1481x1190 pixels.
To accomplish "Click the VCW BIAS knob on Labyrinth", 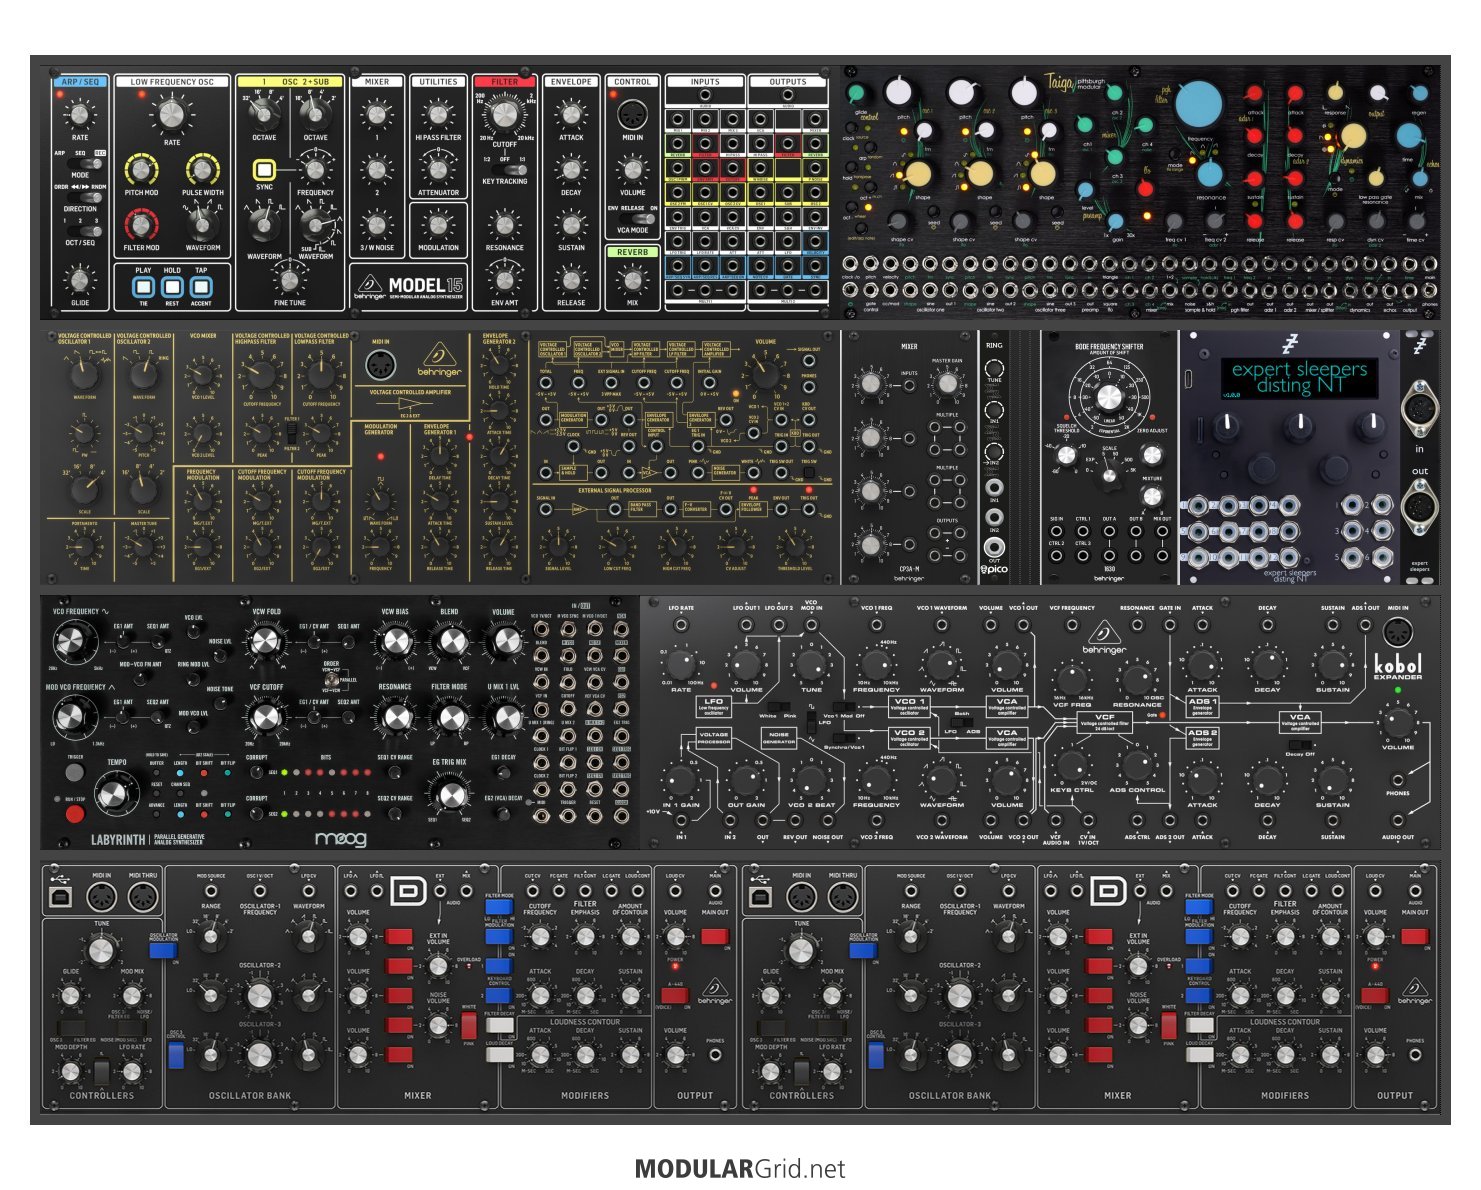I will tap(395, 640).
